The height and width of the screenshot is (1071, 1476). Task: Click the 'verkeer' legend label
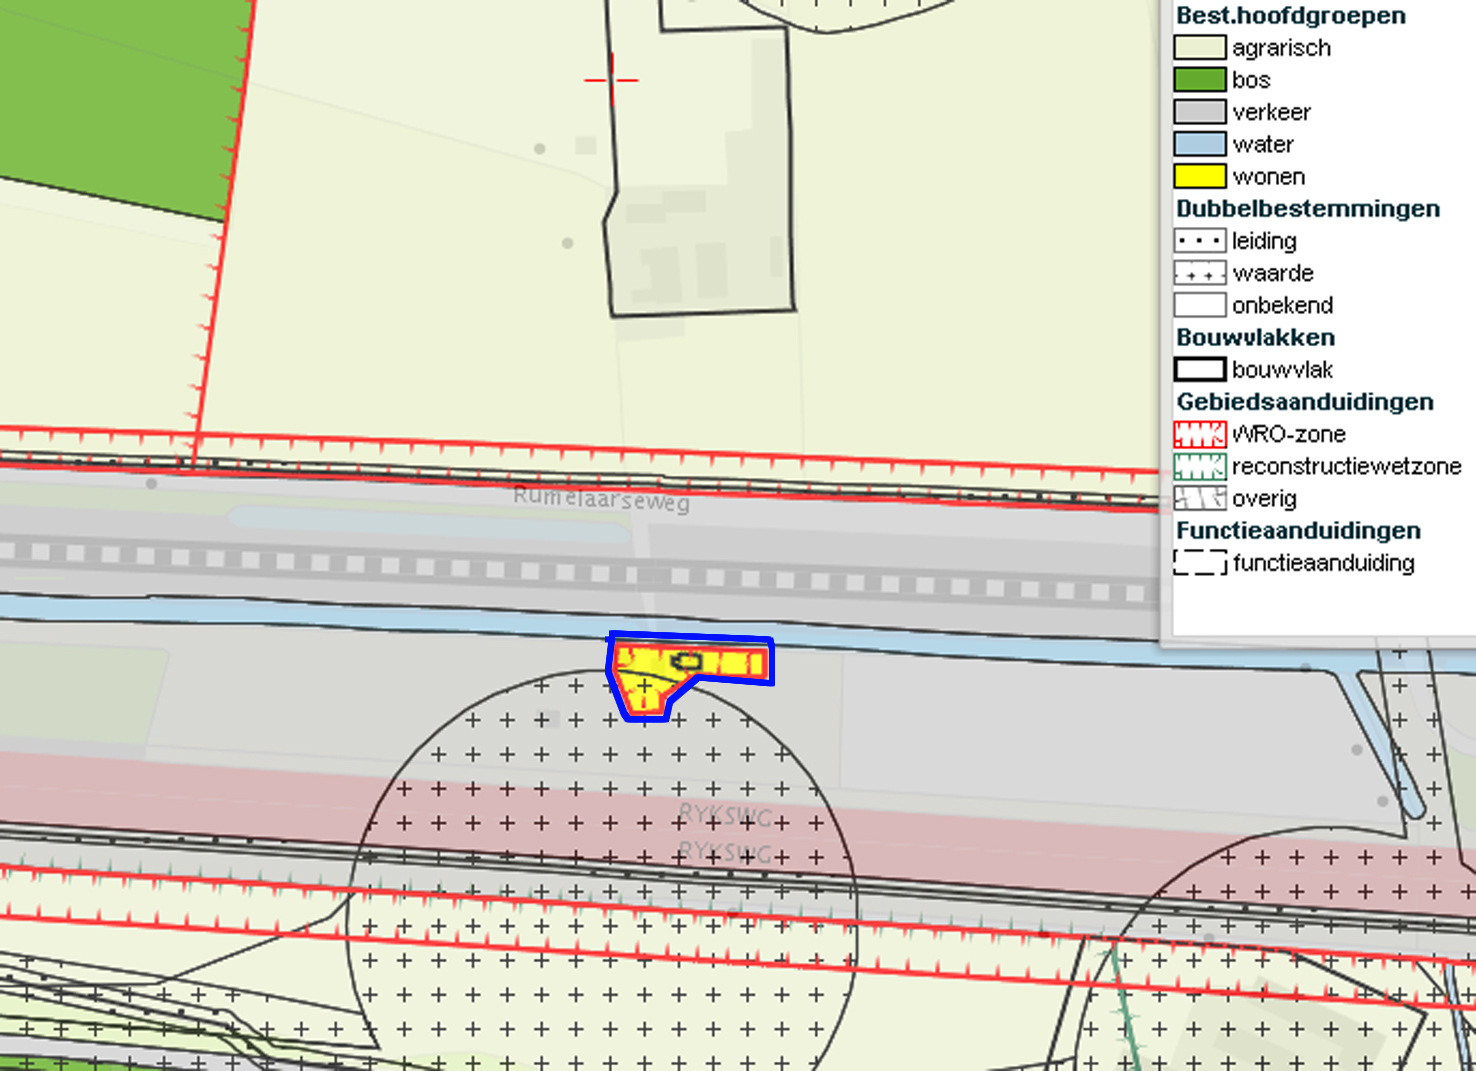[1271, 112]
